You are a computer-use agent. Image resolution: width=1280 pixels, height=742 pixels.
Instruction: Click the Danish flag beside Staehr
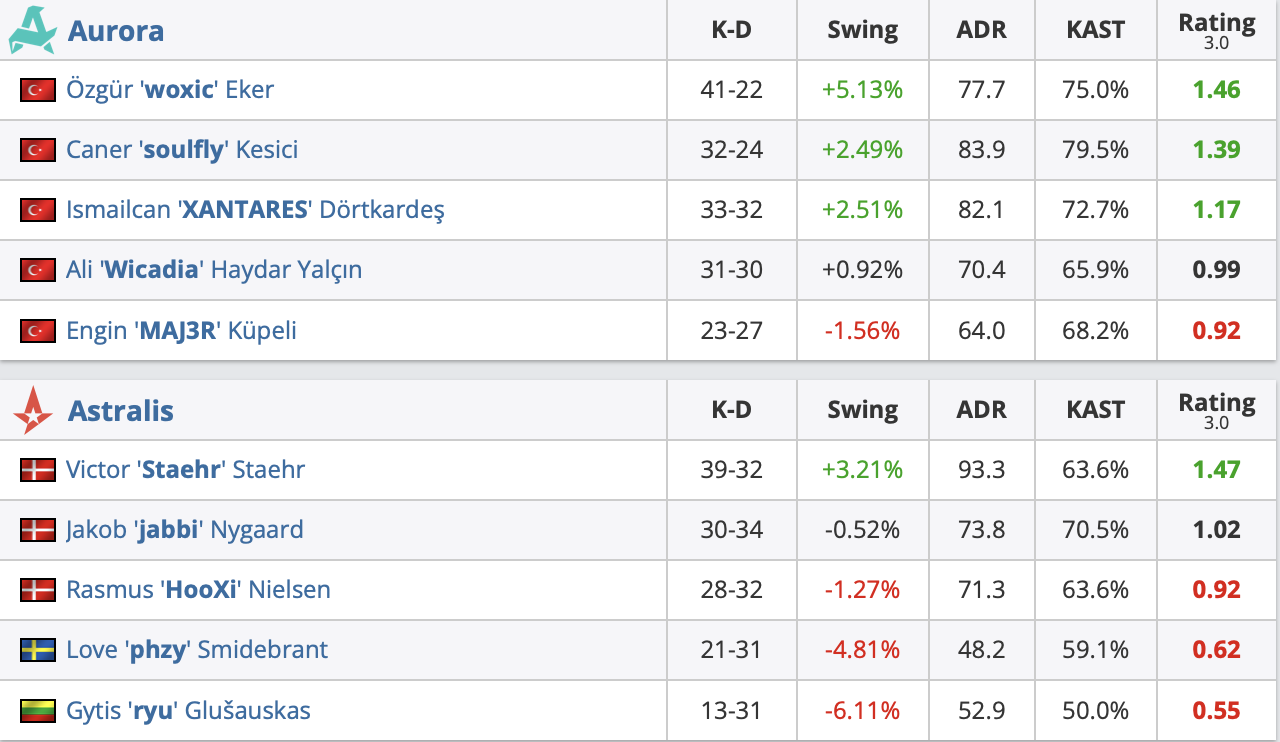coord(37,470)
